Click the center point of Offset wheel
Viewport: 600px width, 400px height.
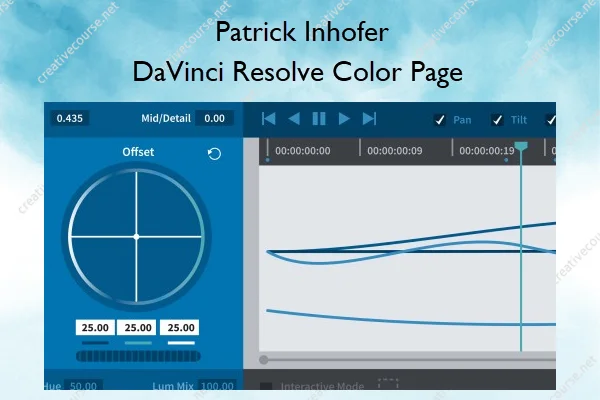136,236
